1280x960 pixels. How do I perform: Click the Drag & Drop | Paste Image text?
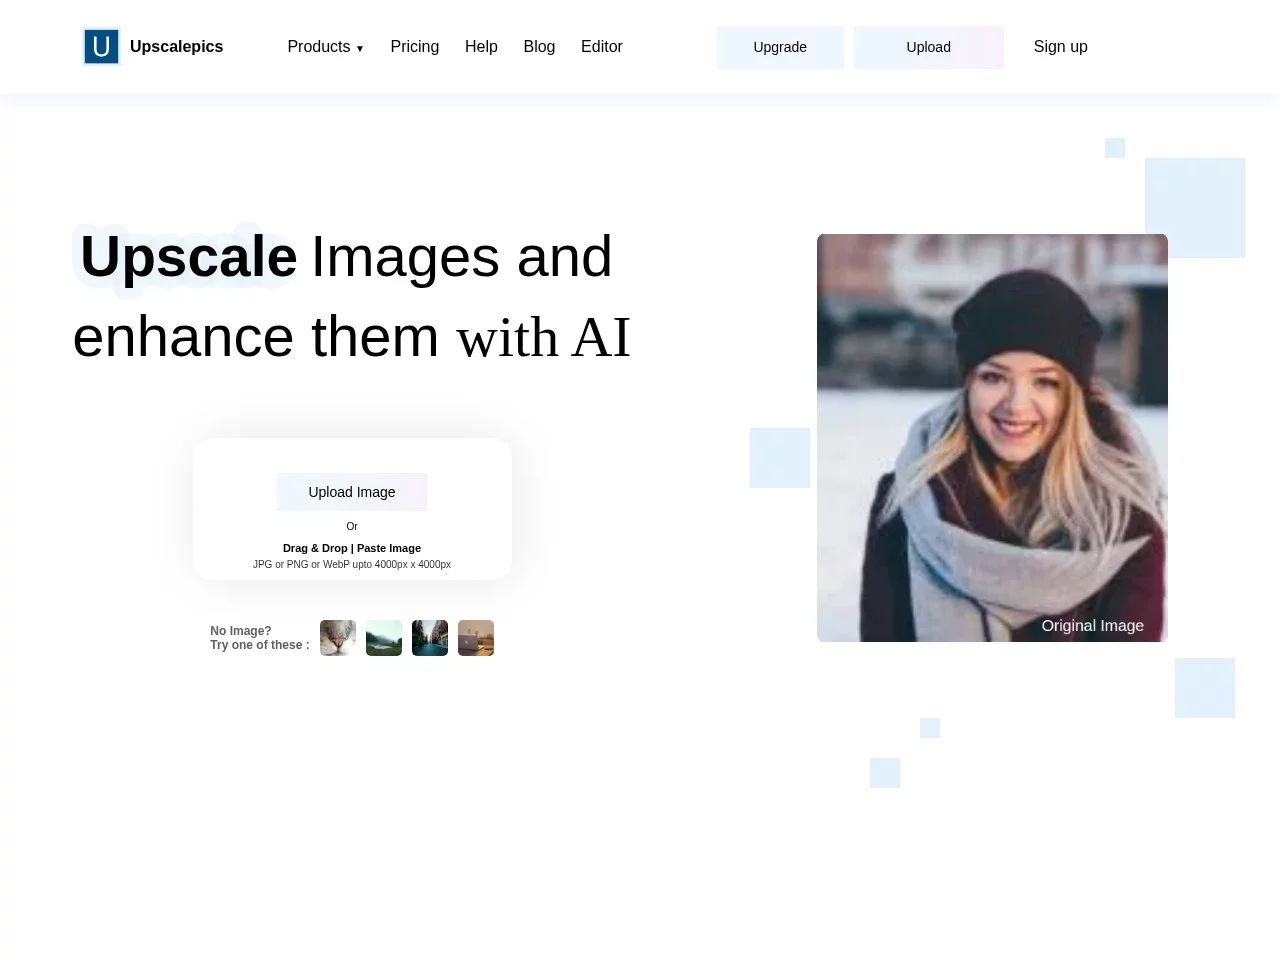tap(352, 548)
